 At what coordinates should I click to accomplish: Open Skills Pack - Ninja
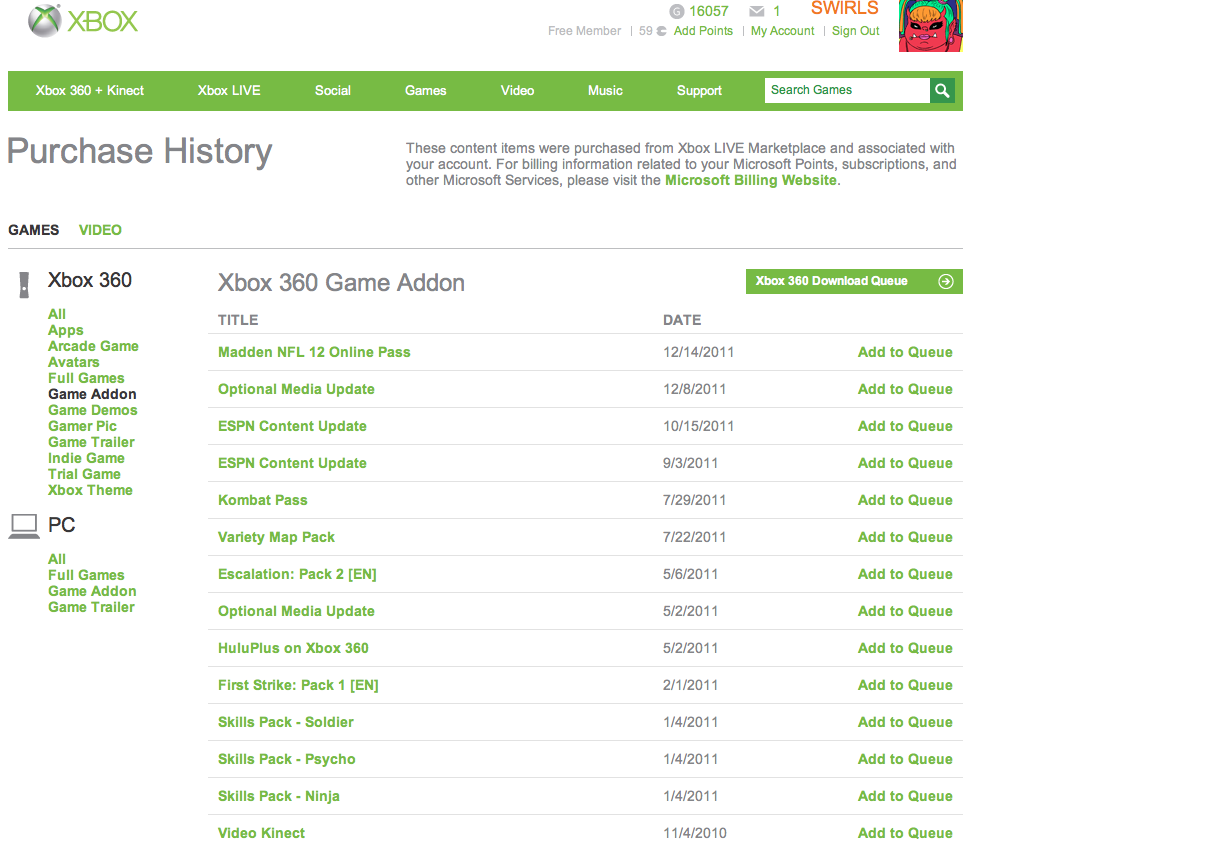pyautogui.click(x=279, y=796)
